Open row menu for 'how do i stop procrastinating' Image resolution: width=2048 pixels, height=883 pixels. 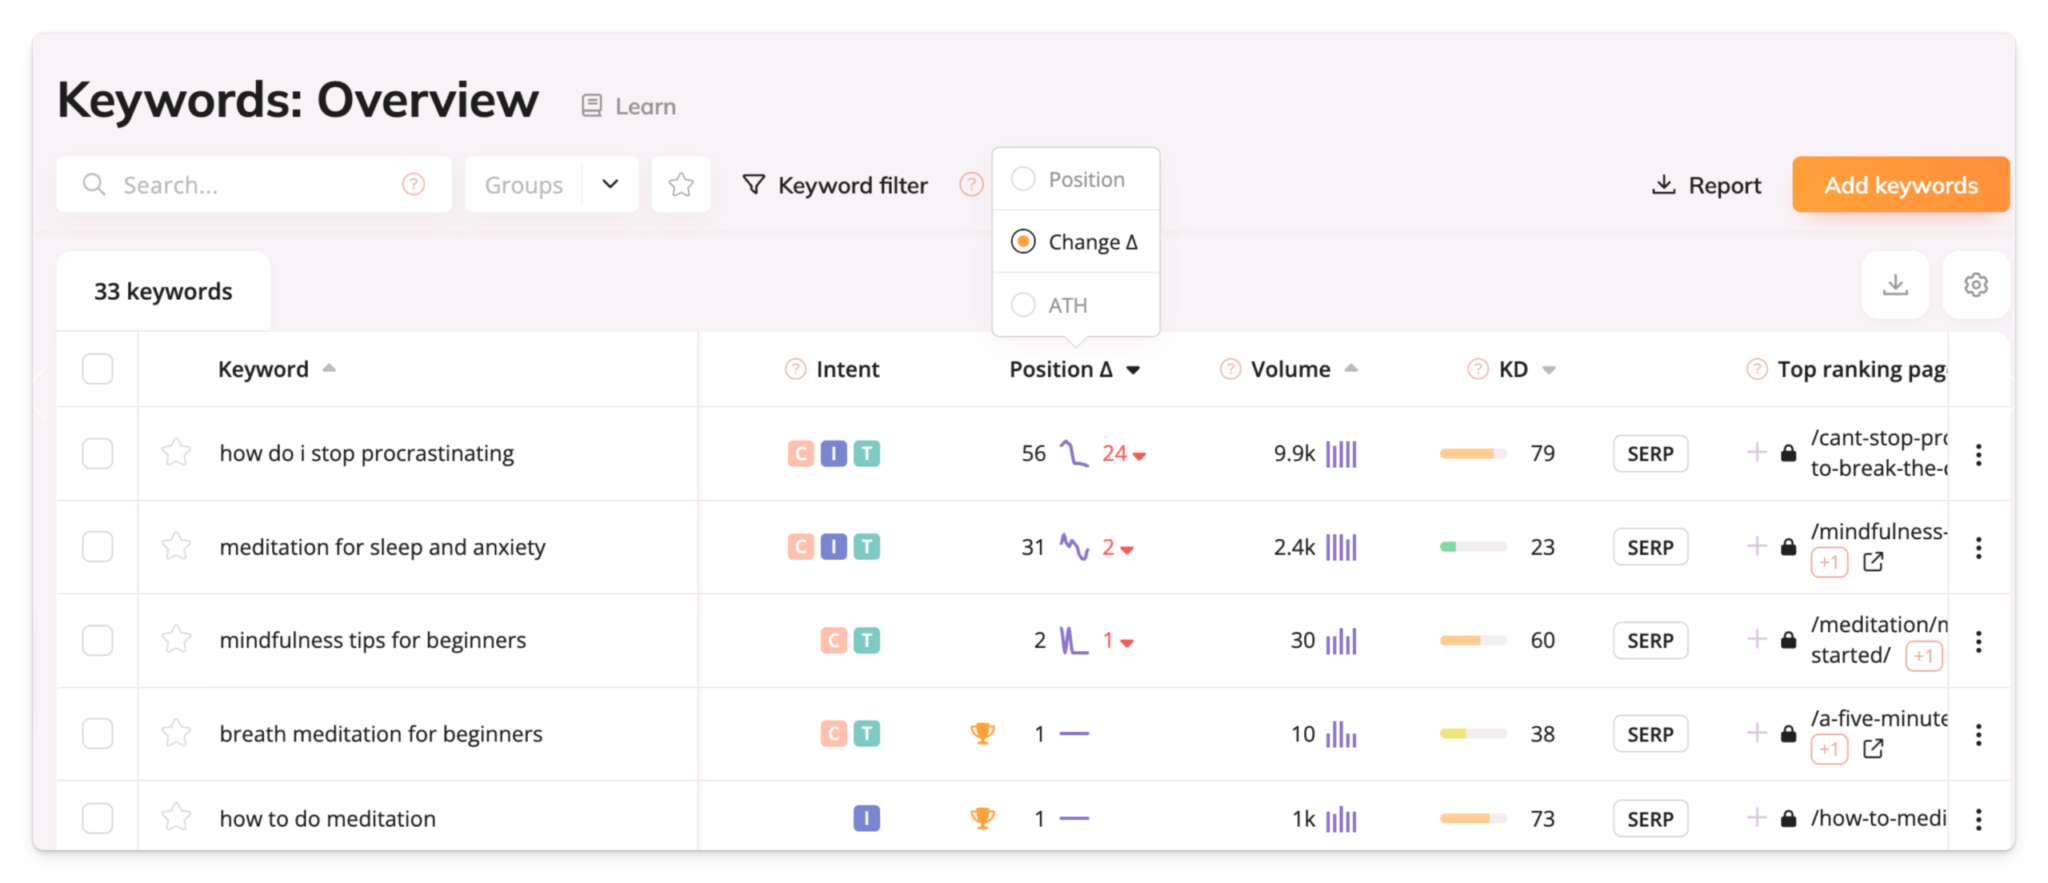click(x=1978, y=455)
